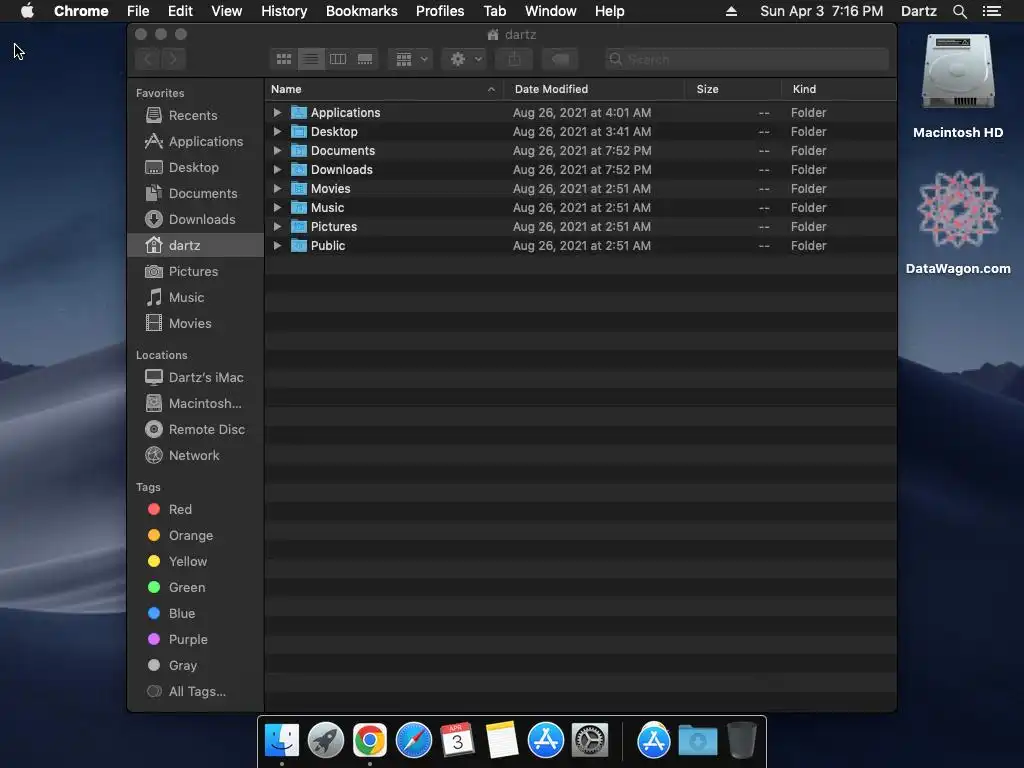Expand the Movies folder triangle
The height and width of the screenshot is (768, 1024).
[x=277, y=188]
